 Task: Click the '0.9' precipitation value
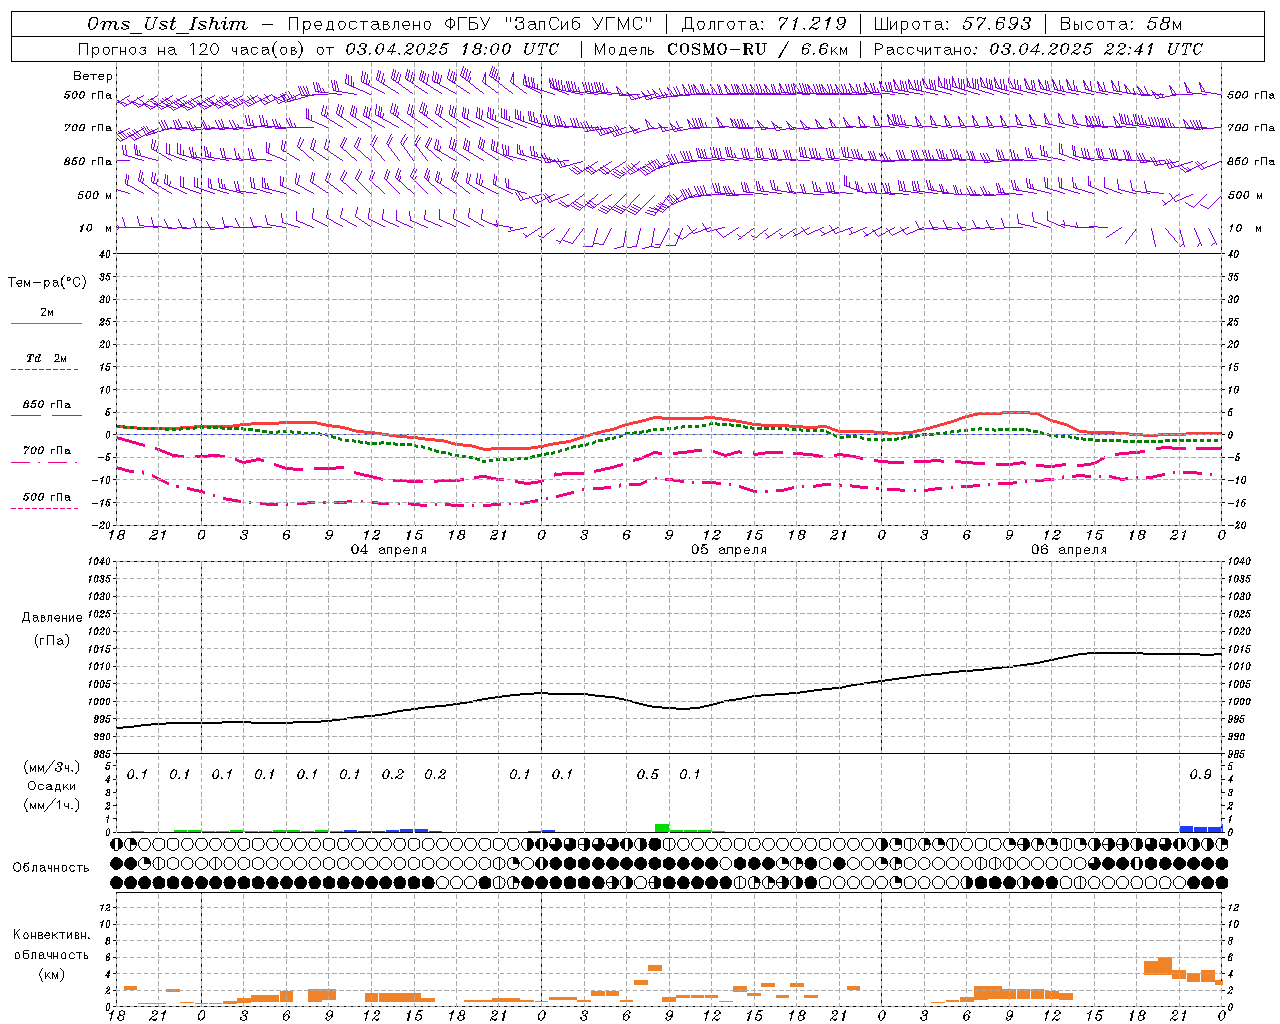coord(1201,775)
